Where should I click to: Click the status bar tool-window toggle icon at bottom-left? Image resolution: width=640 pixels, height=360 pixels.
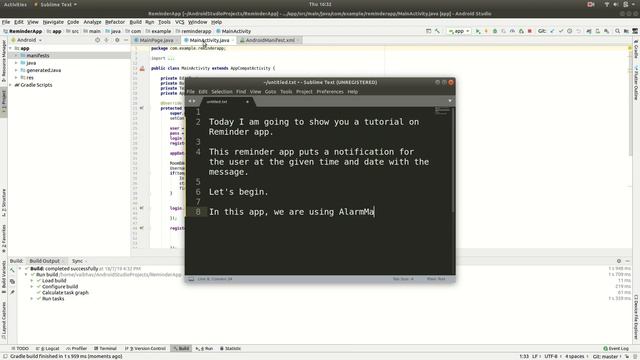point(5,356)
